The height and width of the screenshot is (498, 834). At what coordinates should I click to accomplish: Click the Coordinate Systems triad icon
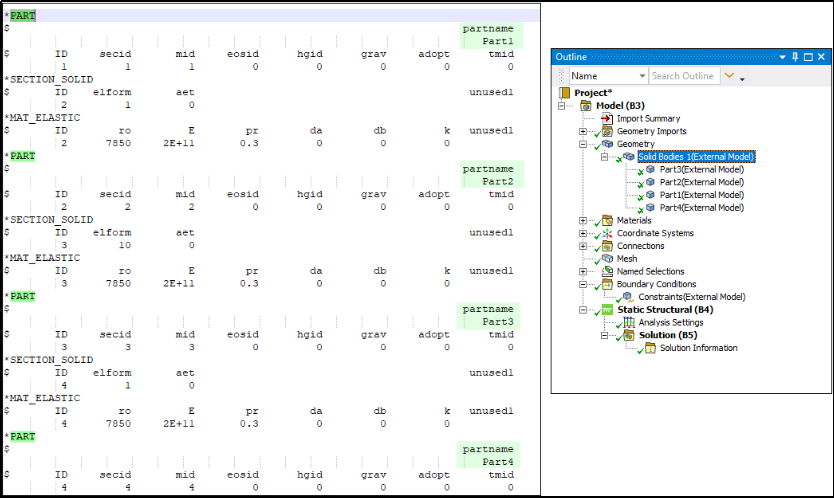tap(607, 234)
